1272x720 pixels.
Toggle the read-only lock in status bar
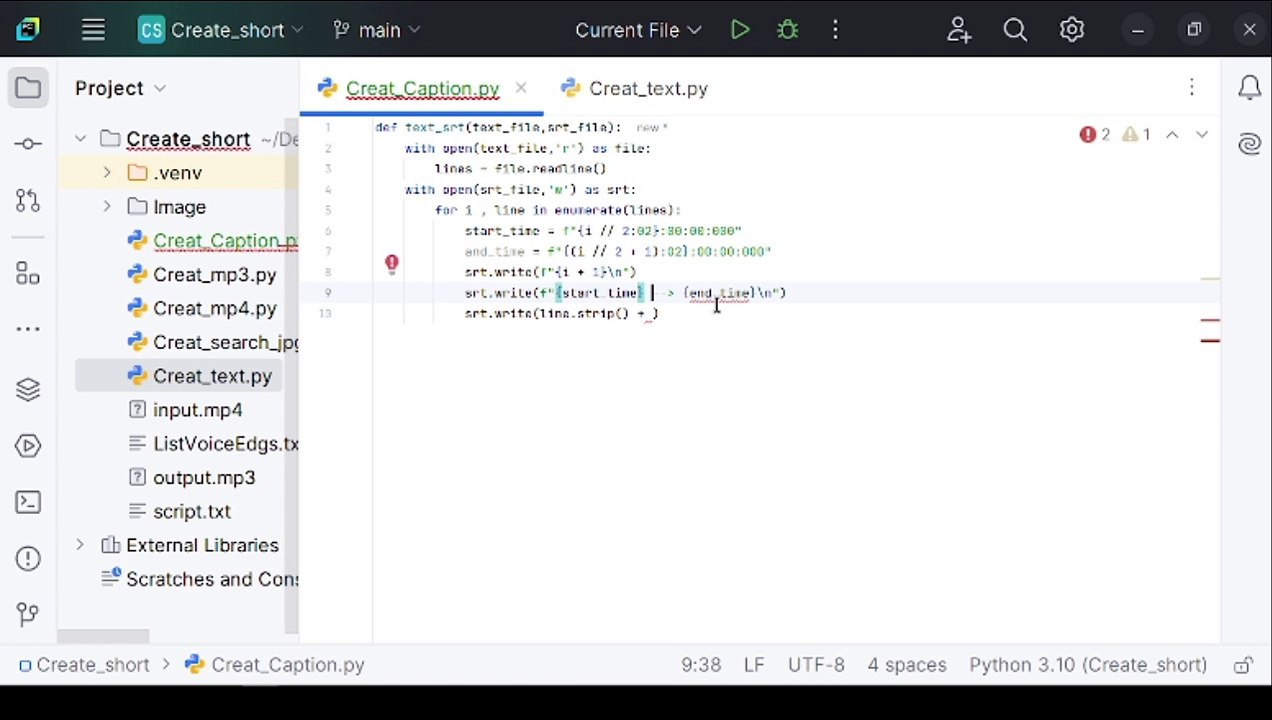[1243, 665]
